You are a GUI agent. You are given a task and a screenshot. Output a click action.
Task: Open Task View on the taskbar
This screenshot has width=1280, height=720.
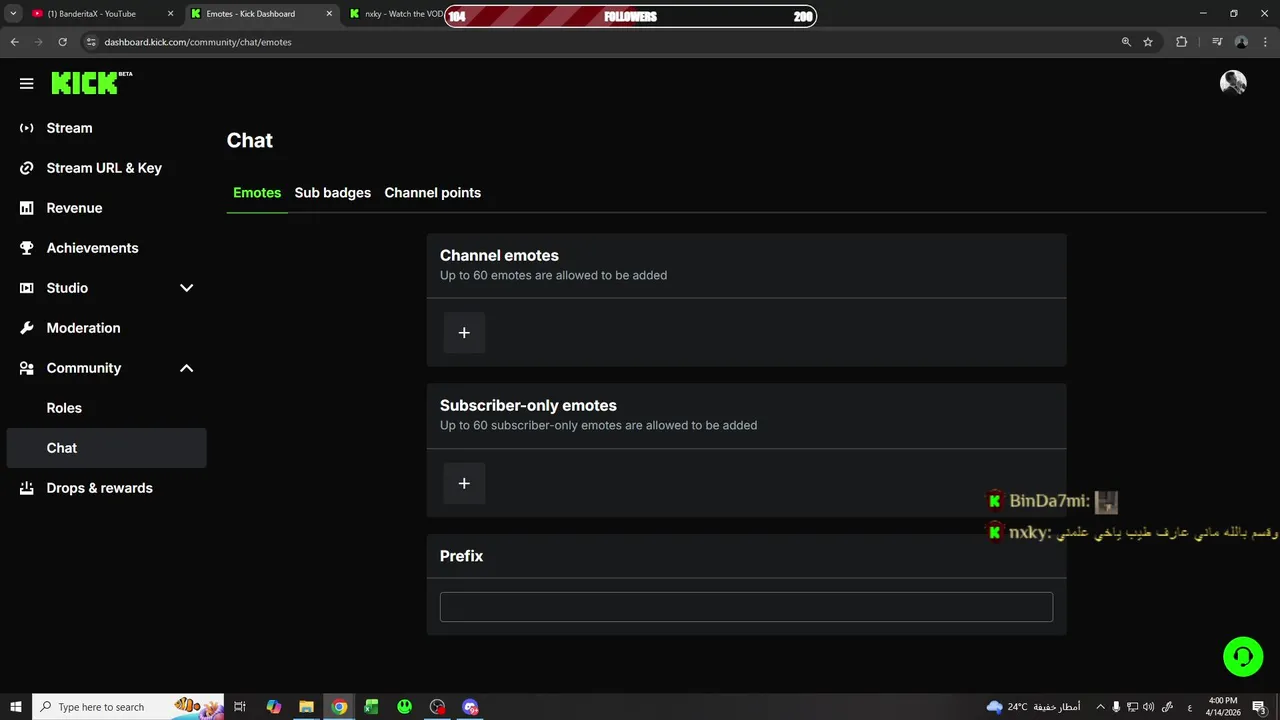point(240,707)
